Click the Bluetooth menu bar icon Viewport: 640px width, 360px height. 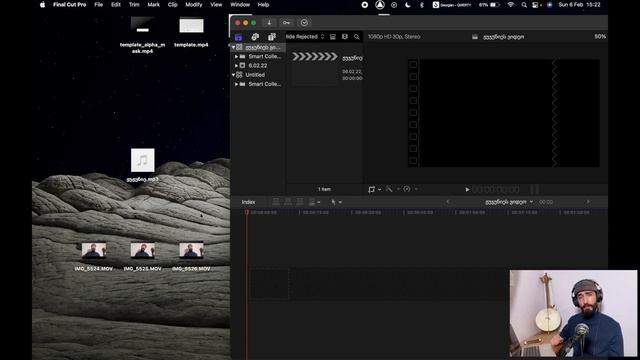click(422, 5)
